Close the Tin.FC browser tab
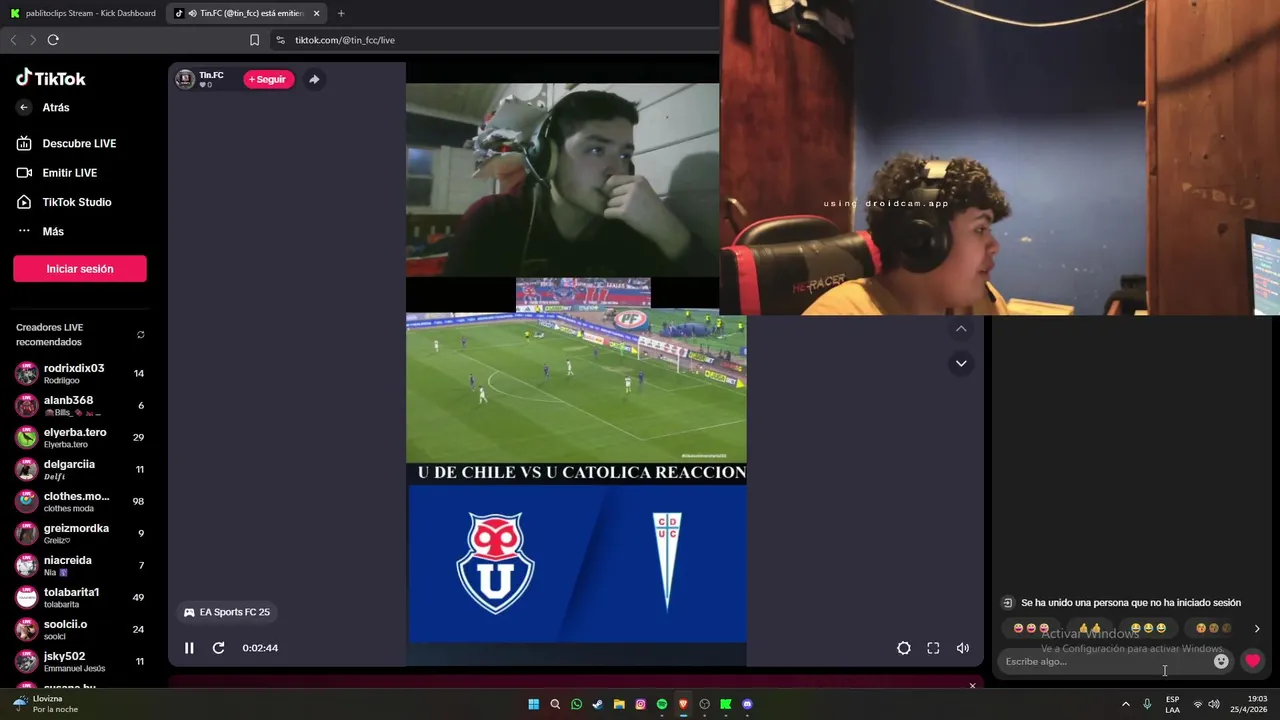1280x720 pixels. pos(317,13)
